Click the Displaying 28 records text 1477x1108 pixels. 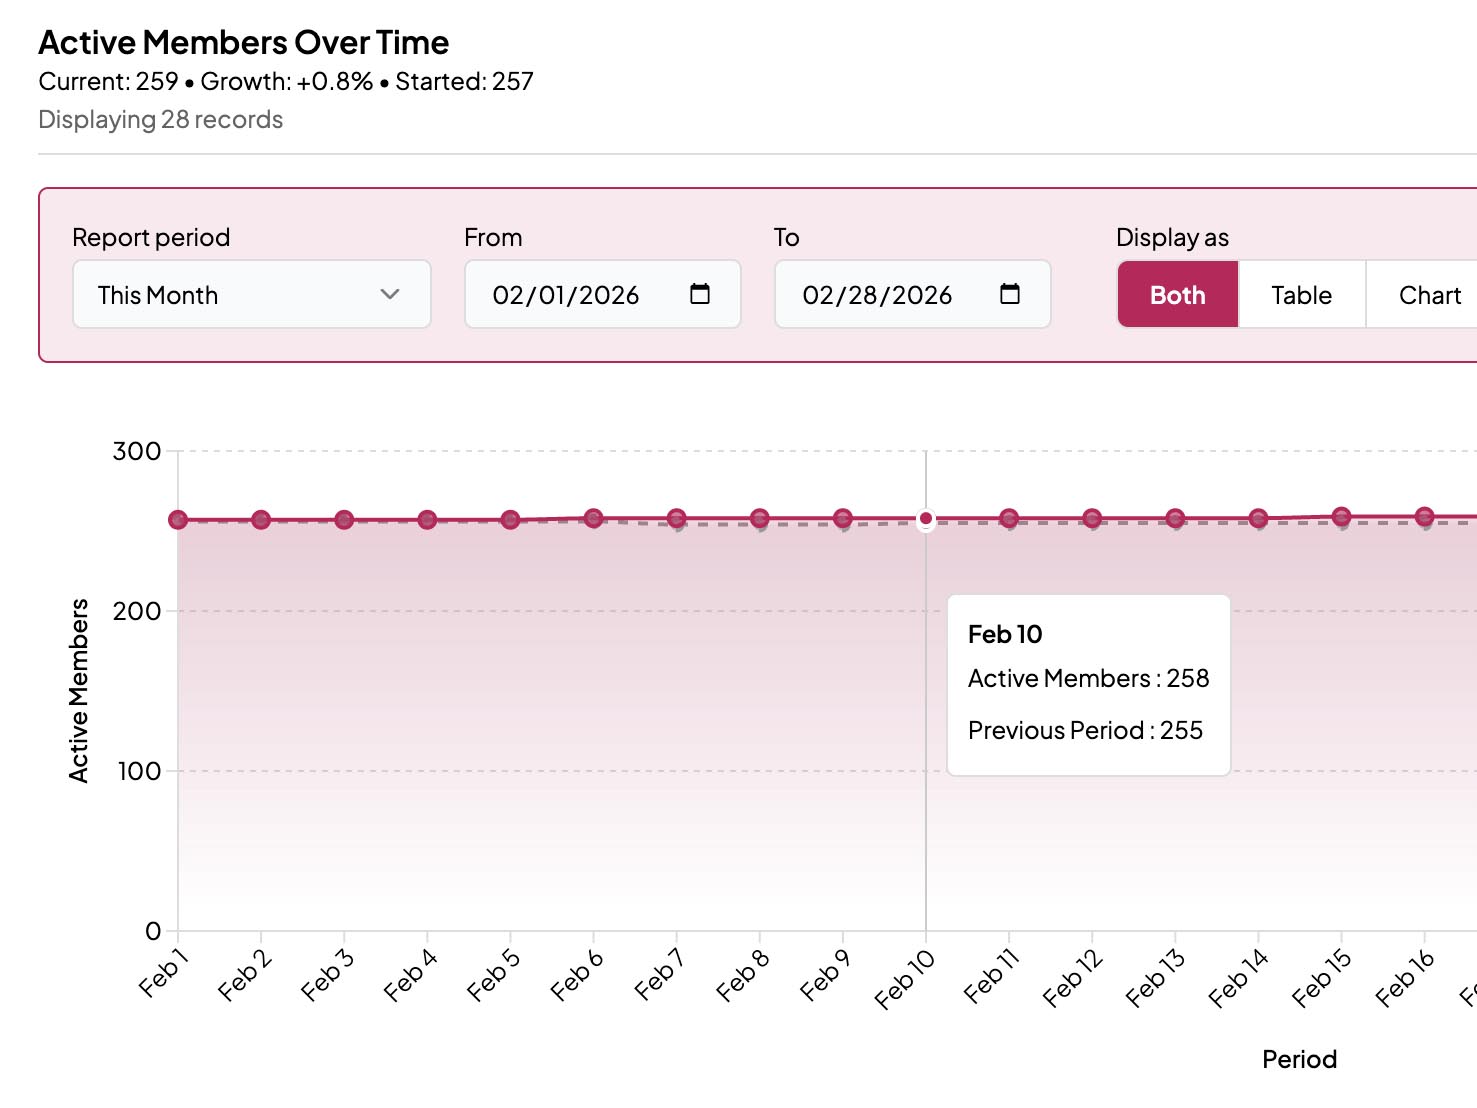160,119
